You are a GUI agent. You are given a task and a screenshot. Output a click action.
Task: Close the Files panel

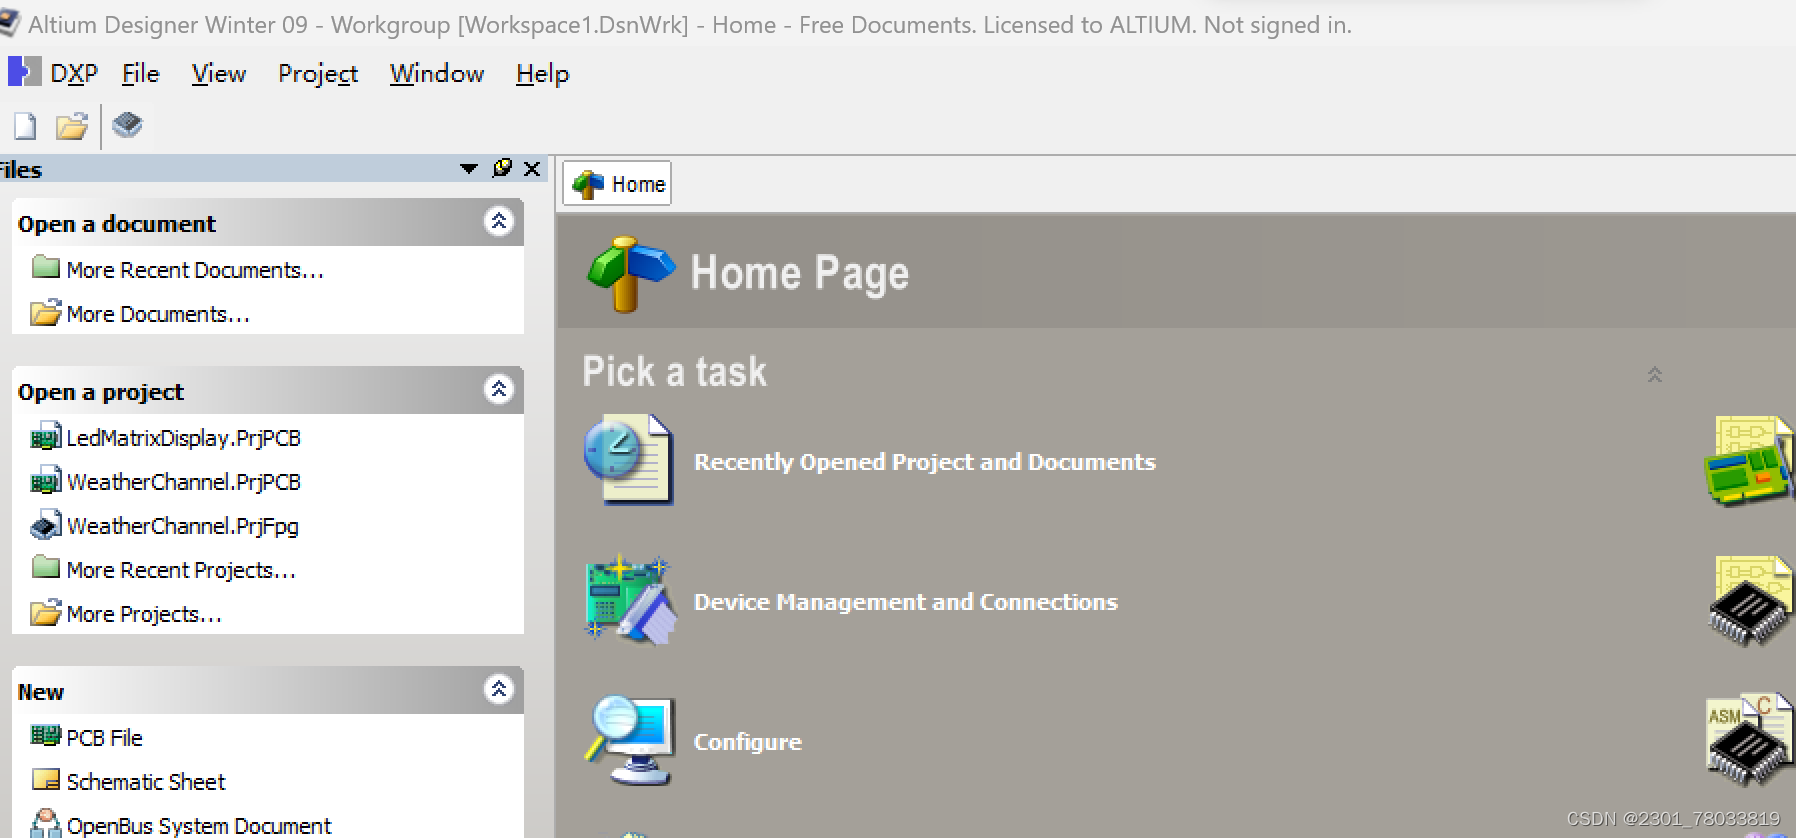click(532, 169)
